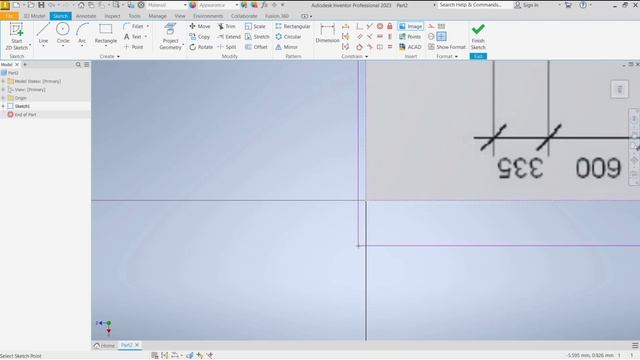Click Import Points icon

[x=410, y=37]
